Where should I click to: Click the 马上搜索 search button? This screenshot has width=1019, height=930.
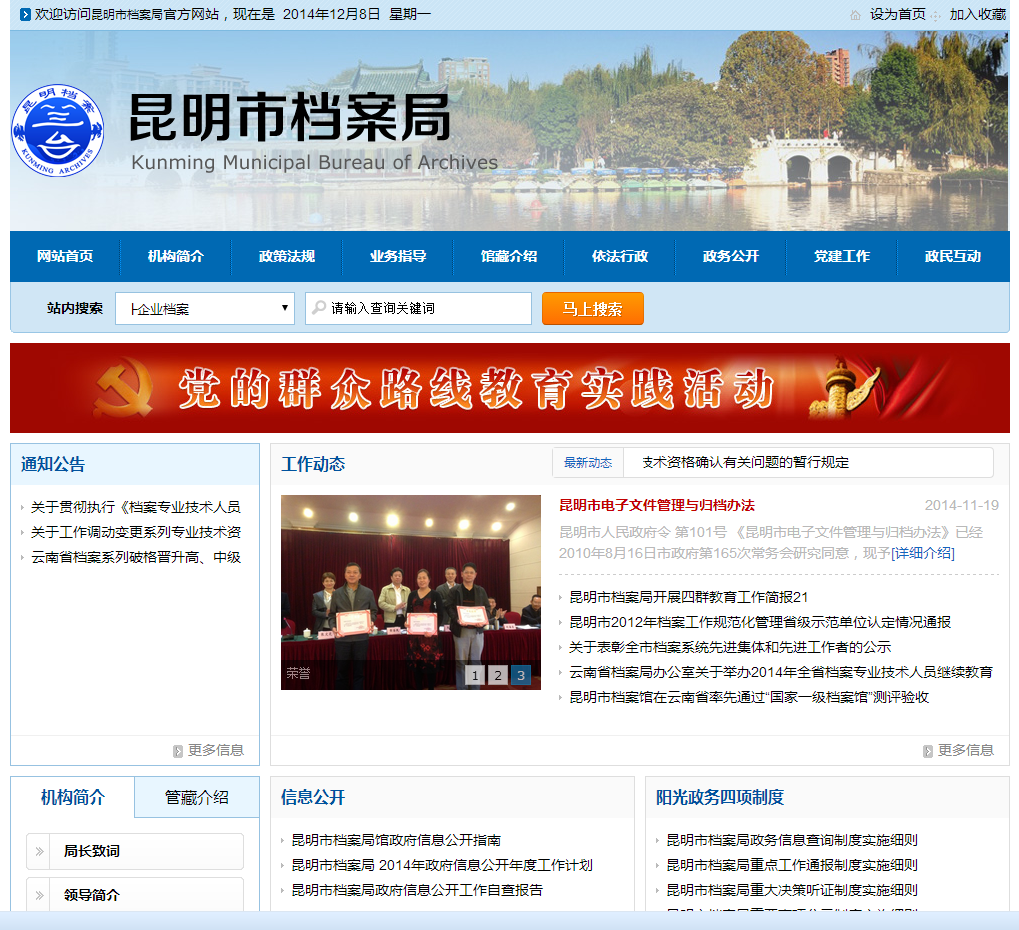(x=592, y=309)
